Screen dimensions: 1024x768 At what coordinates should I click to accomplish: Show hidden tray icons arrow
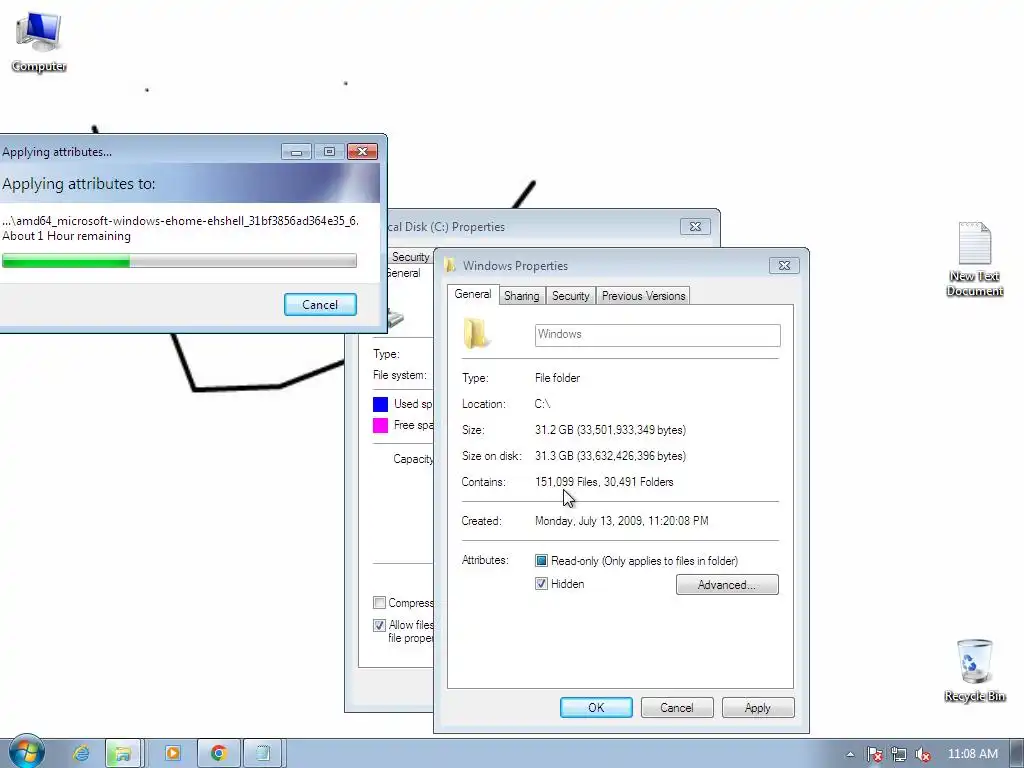[850, 754]
